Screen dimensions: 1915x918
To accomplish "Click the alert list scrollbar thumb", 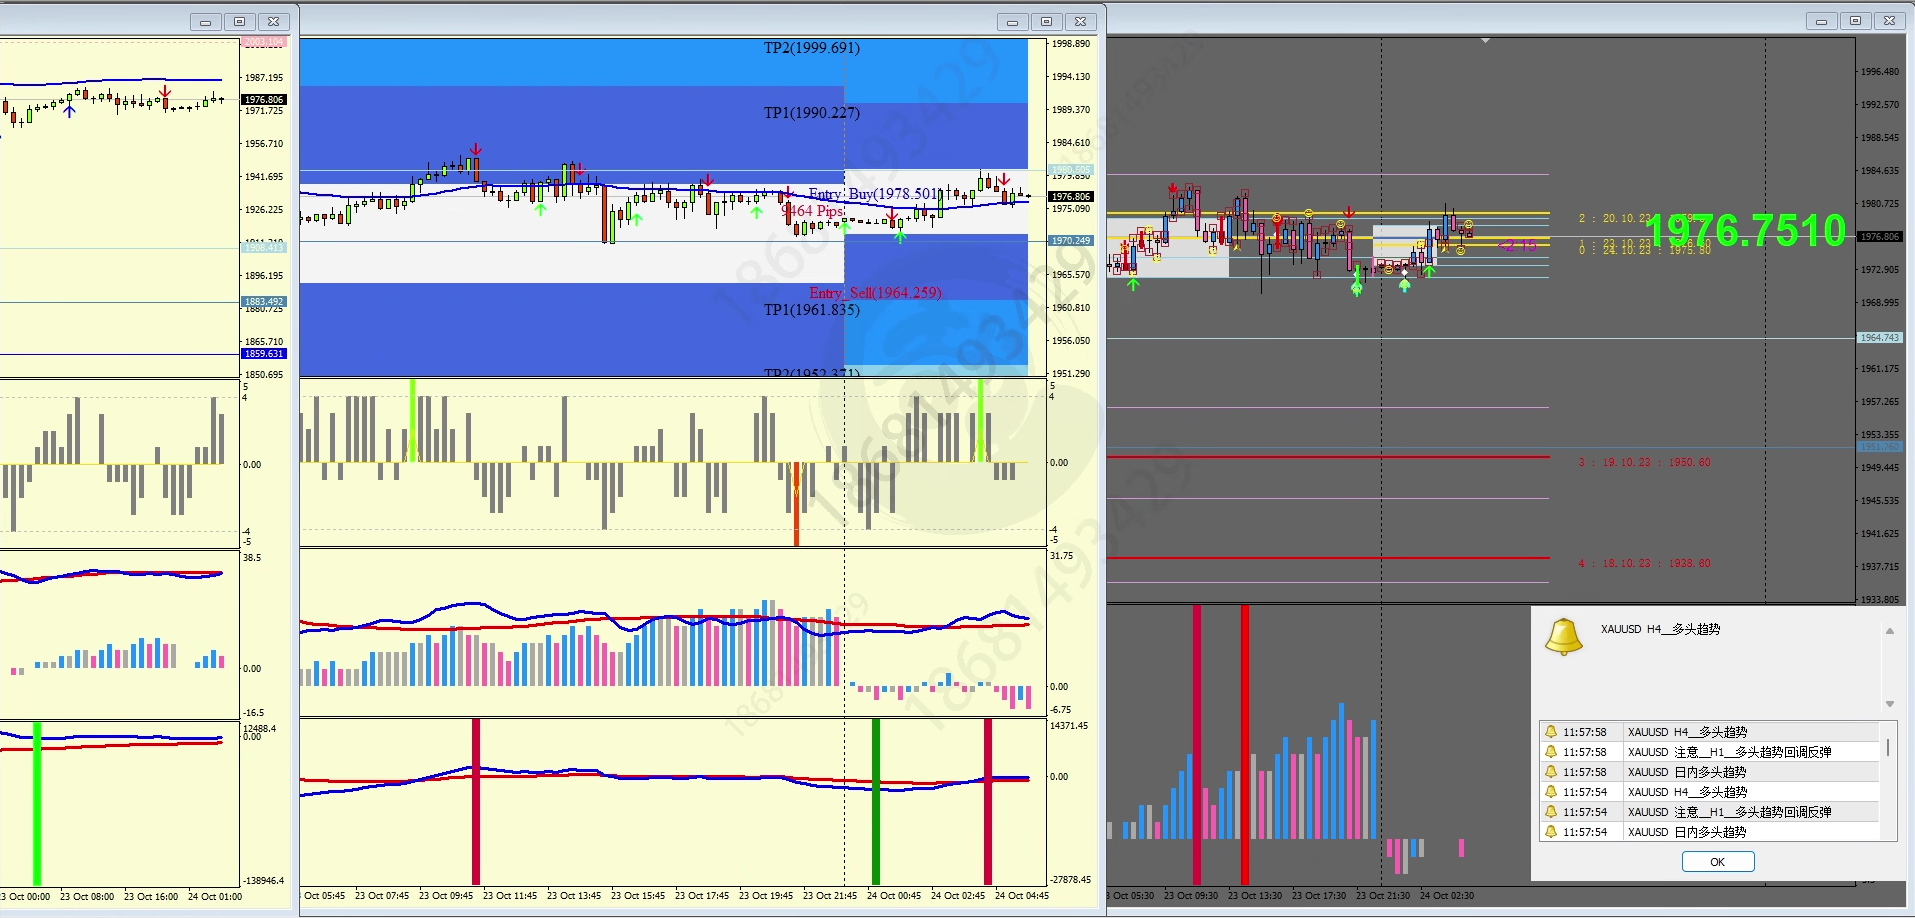I will click(1888, 747).
